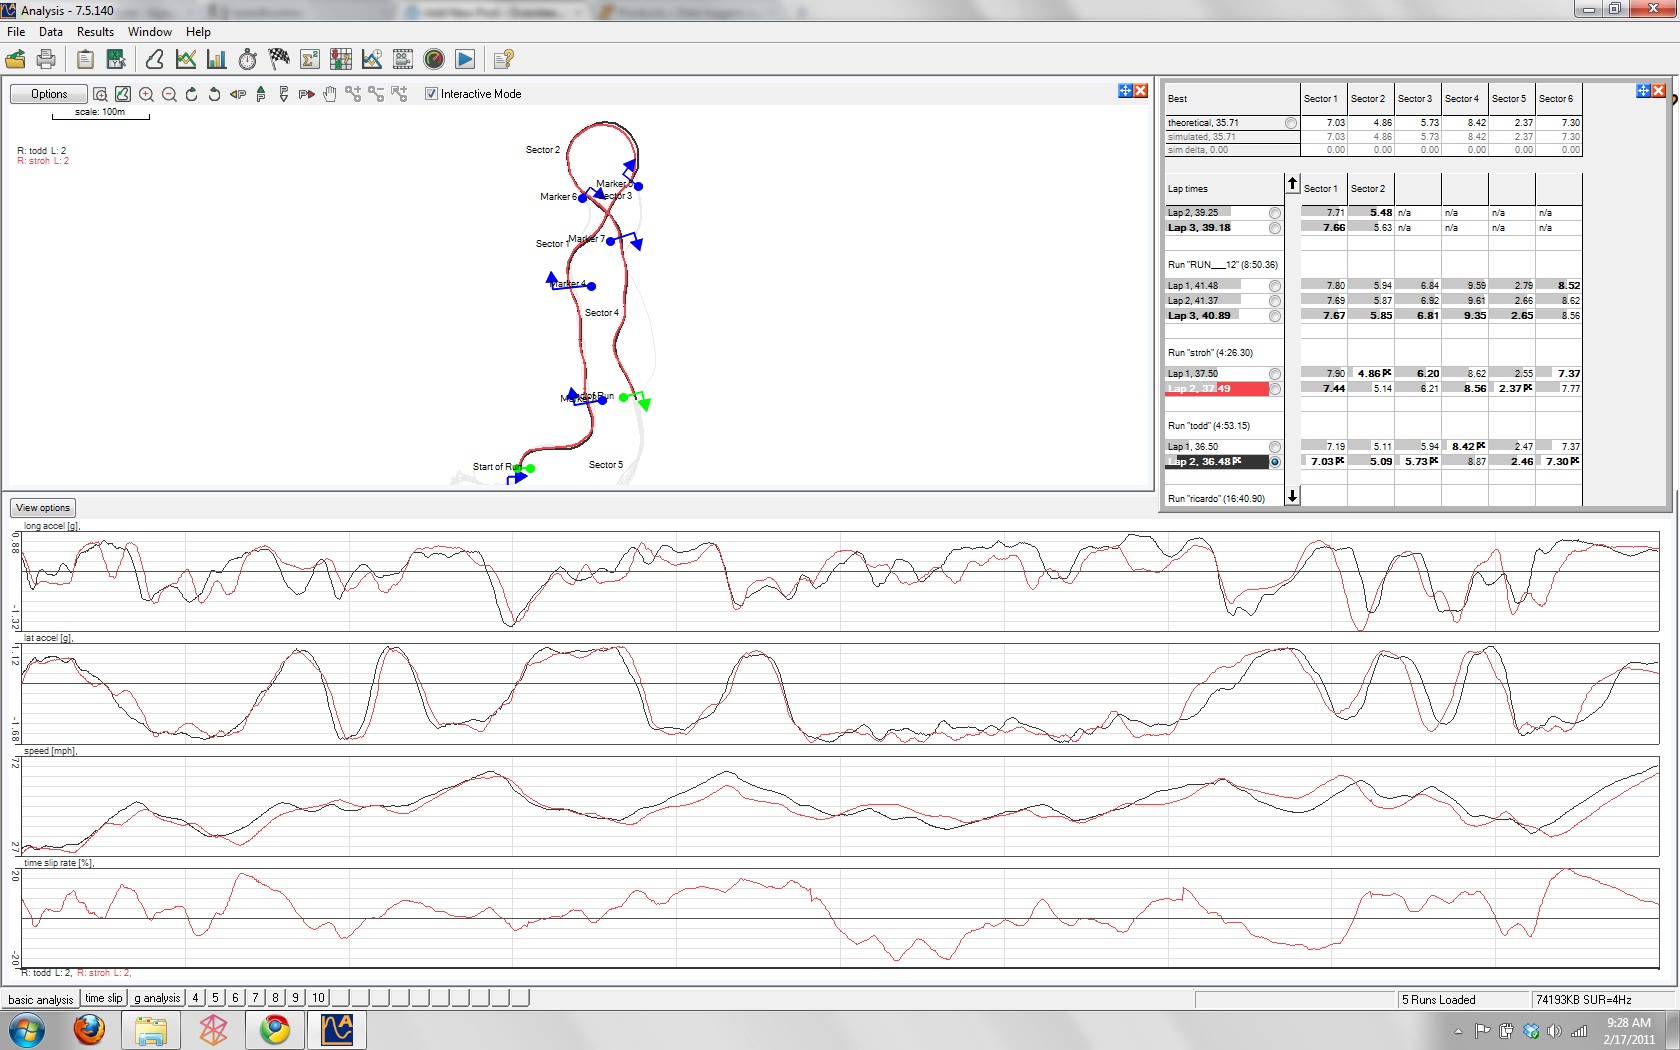
Task: Select radio button for RUN___12 Lap 3, 40.89
Action: pos(1275,316)
